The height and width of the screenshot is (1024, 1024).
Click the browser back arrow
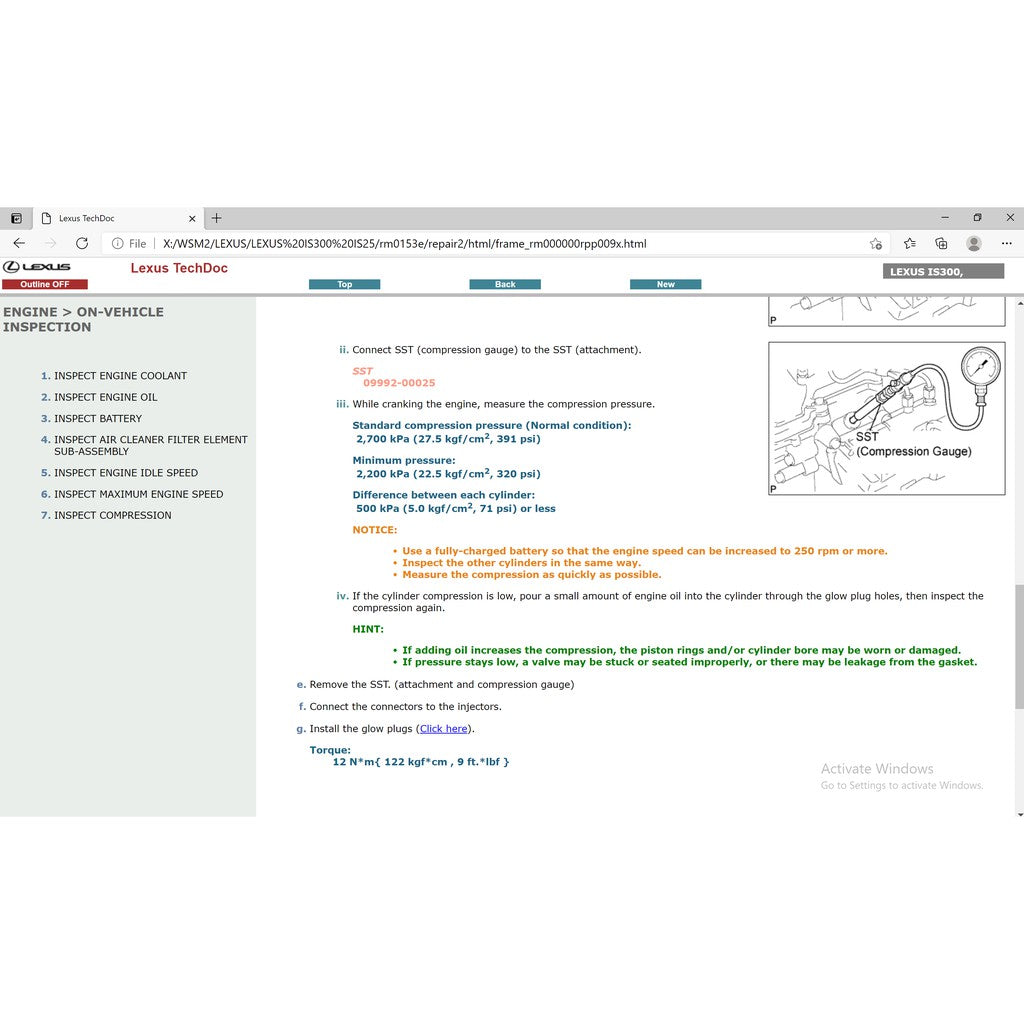(x=19, y=243)
